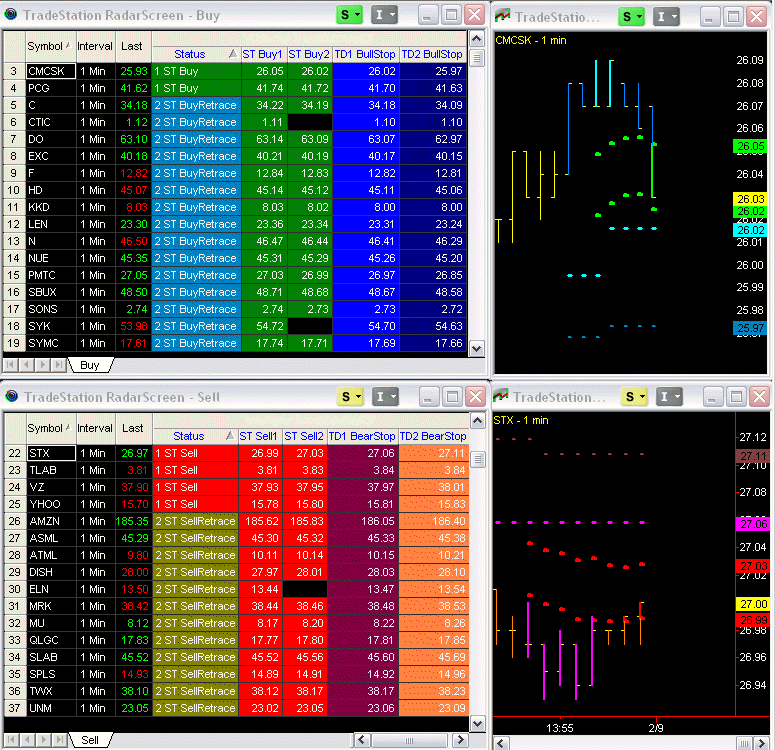The height and width of the screenshot is (750, 775).
Task: Click scroll down arrow in Sell RadarScreen
Action: pos(477,724)
